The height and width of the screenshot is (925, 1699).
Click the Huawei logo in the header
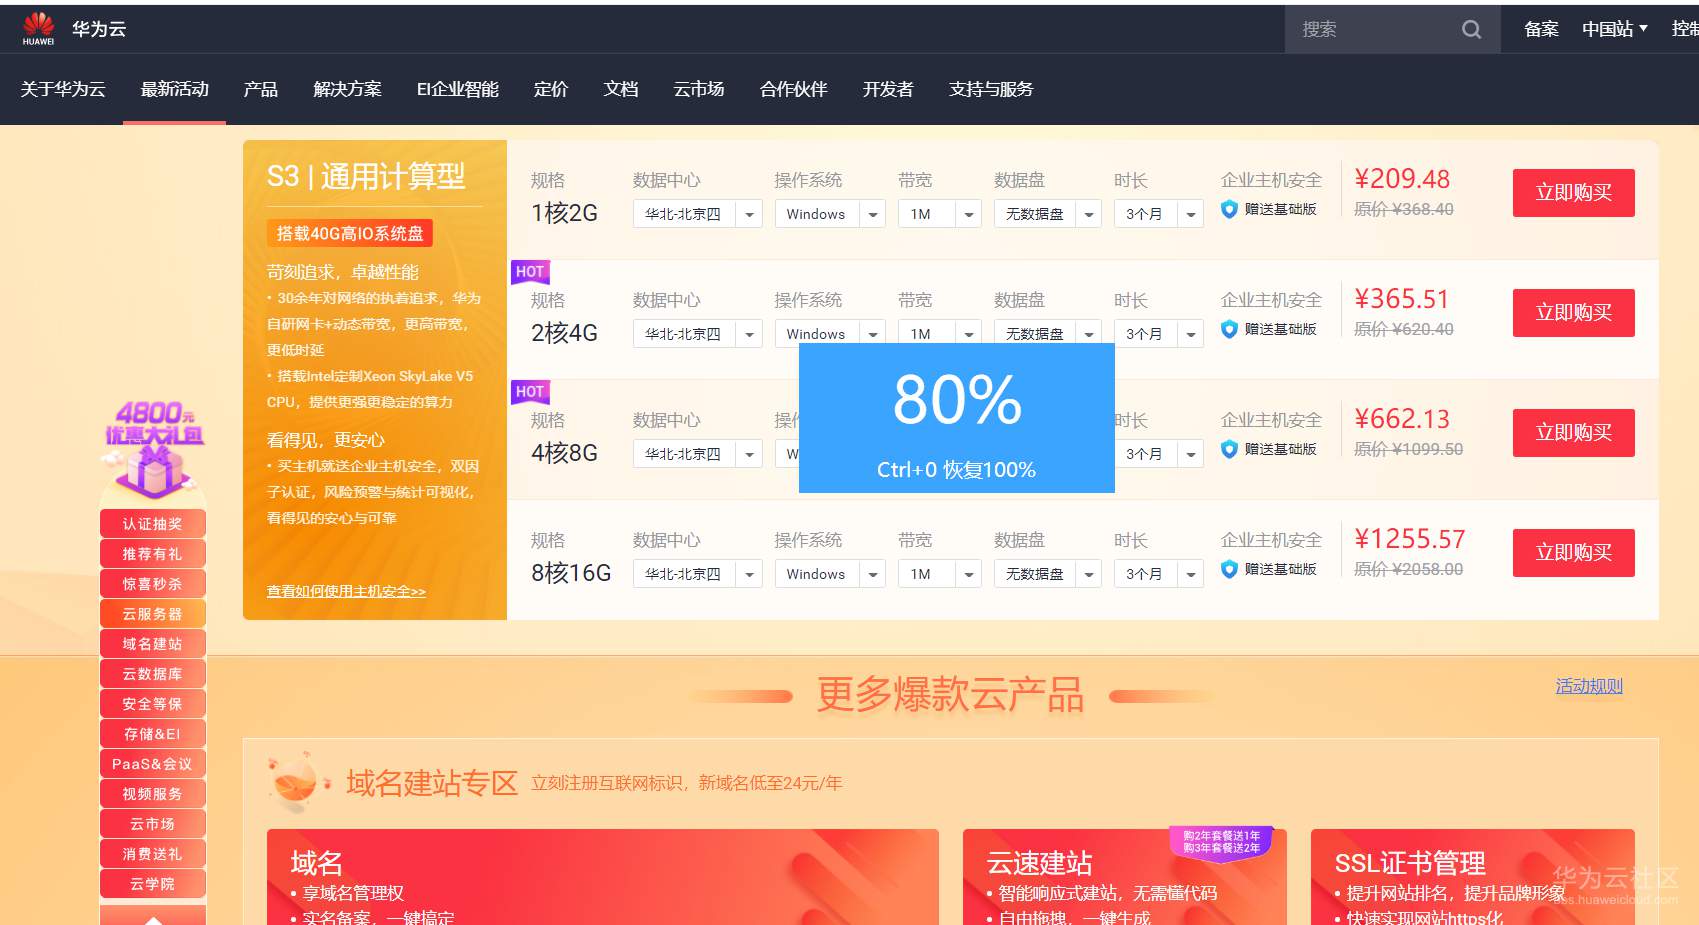click(x=38, y=29)
